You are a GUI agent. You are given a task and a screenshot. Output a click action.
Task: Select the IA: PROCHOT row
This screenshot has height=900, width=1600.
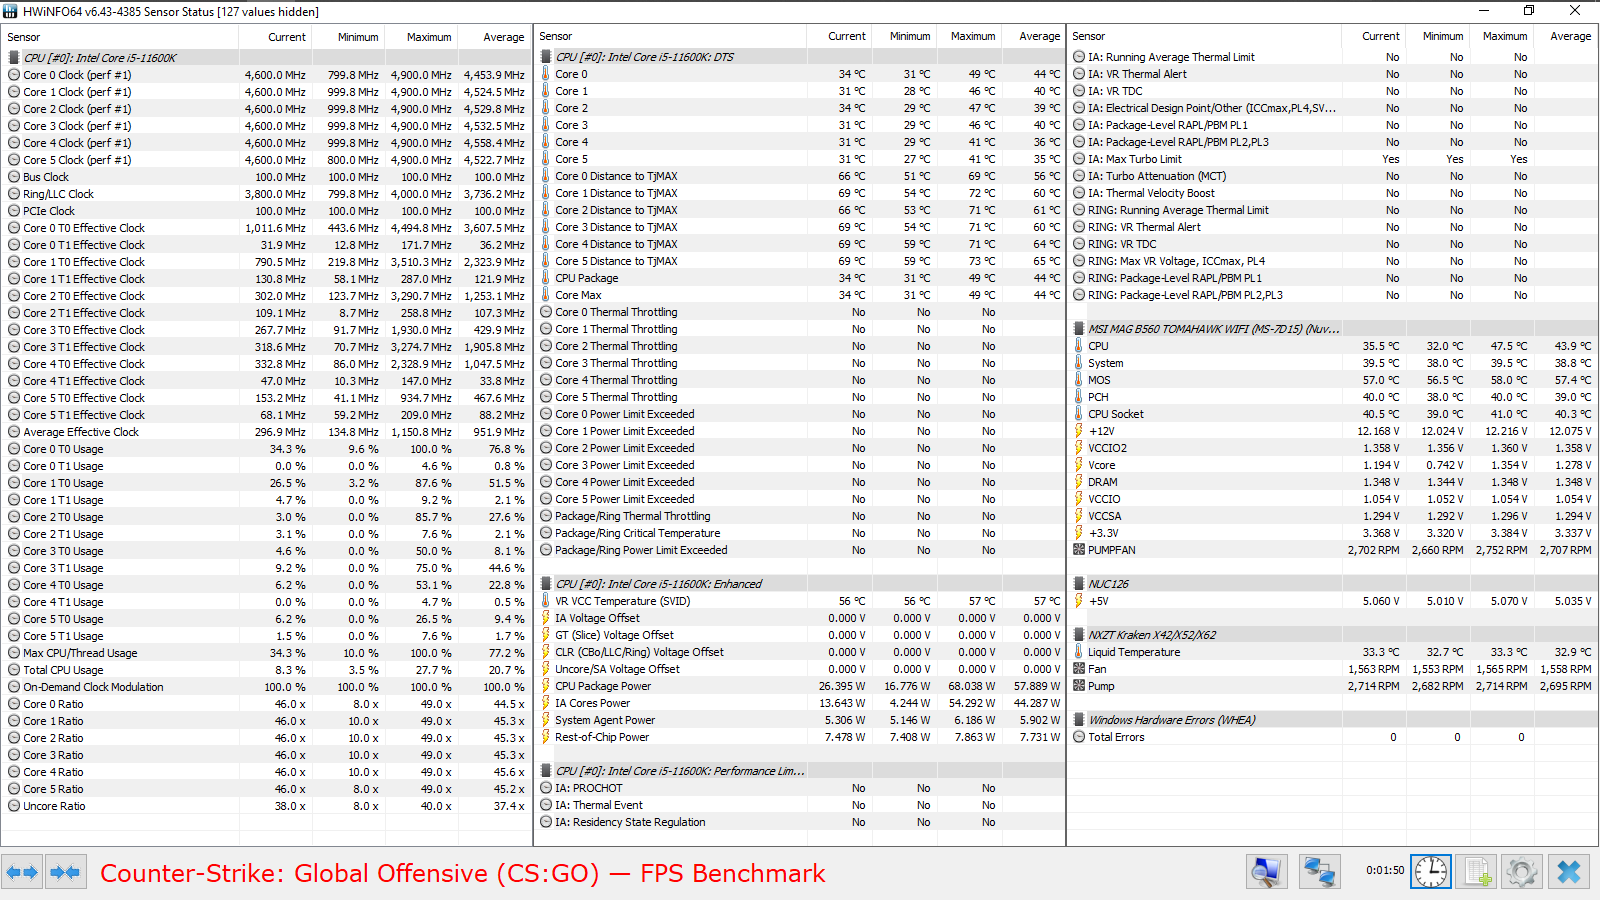tap(800, 788)
